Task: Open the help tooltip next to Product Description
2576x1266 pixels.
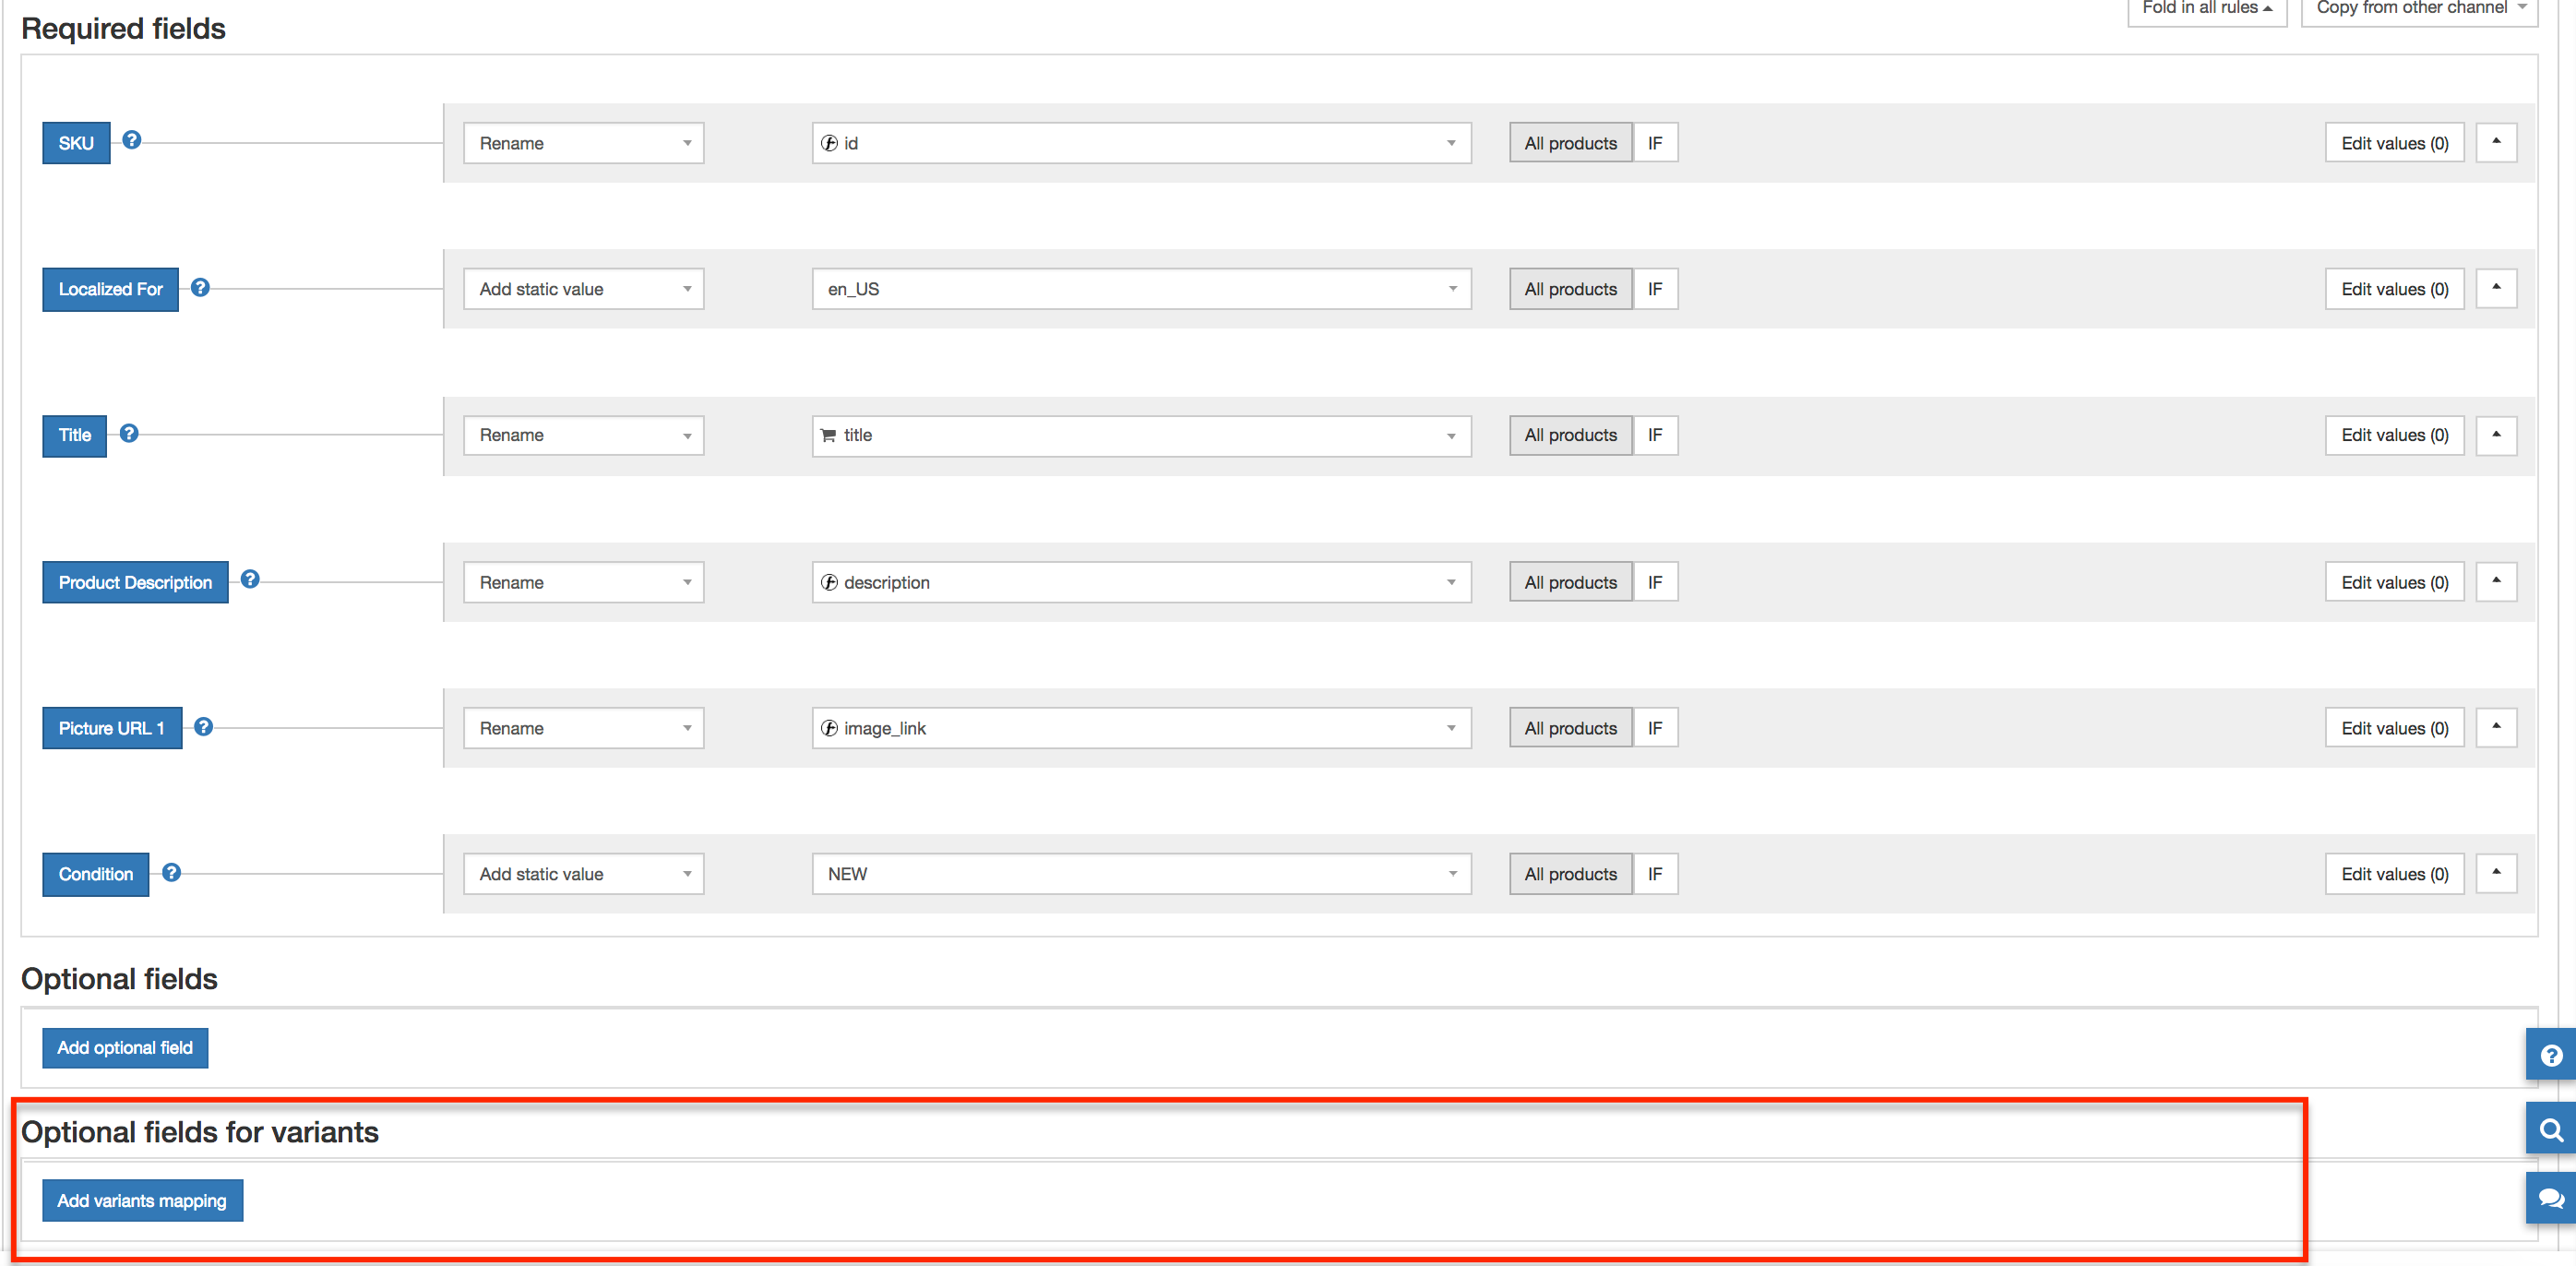Action: click(x=250, y=579)
